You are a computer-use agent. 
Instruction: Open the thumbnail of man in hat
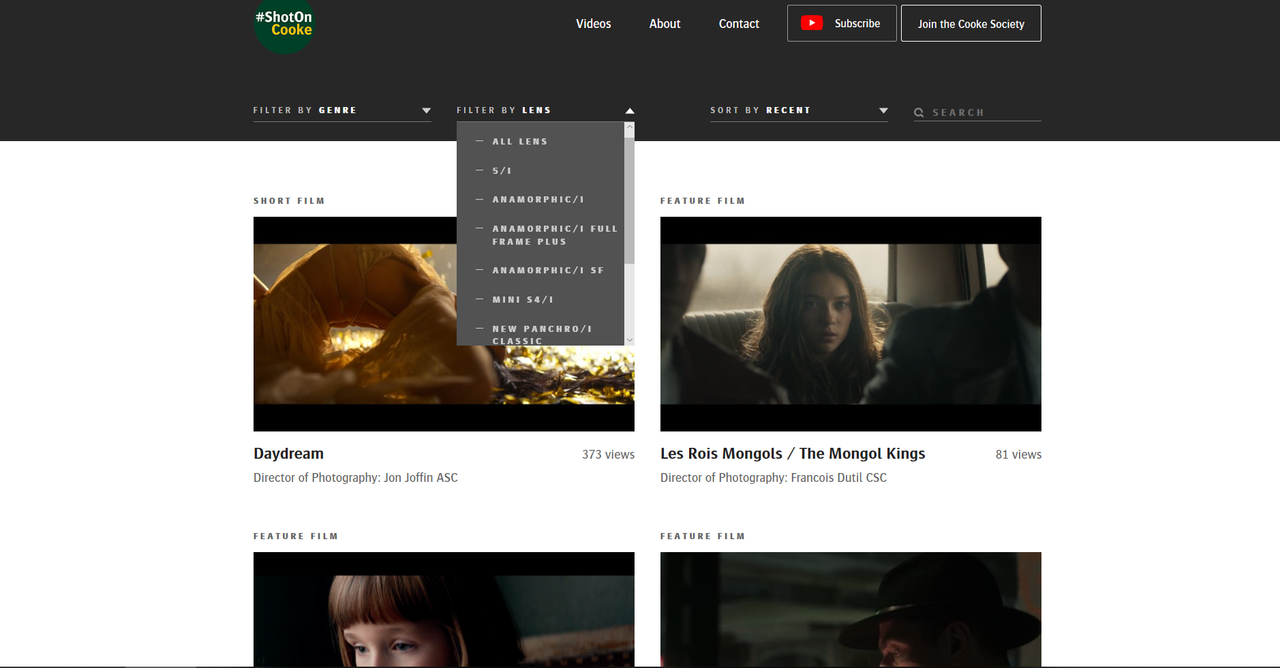(850, 610)
